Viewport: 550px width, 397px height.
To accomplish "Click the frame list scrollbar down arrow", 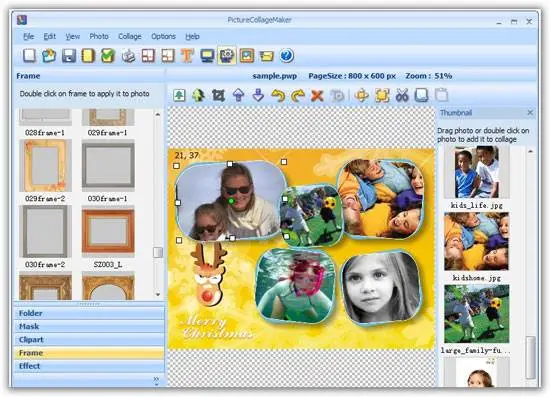I will 158,295.
